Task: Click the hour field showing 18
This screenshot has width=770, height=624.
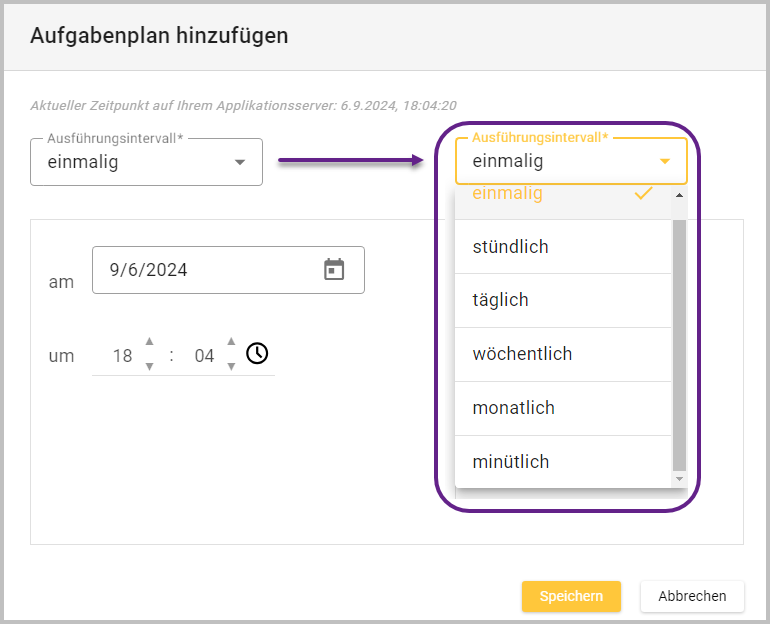Action: [x=122, y=355]
